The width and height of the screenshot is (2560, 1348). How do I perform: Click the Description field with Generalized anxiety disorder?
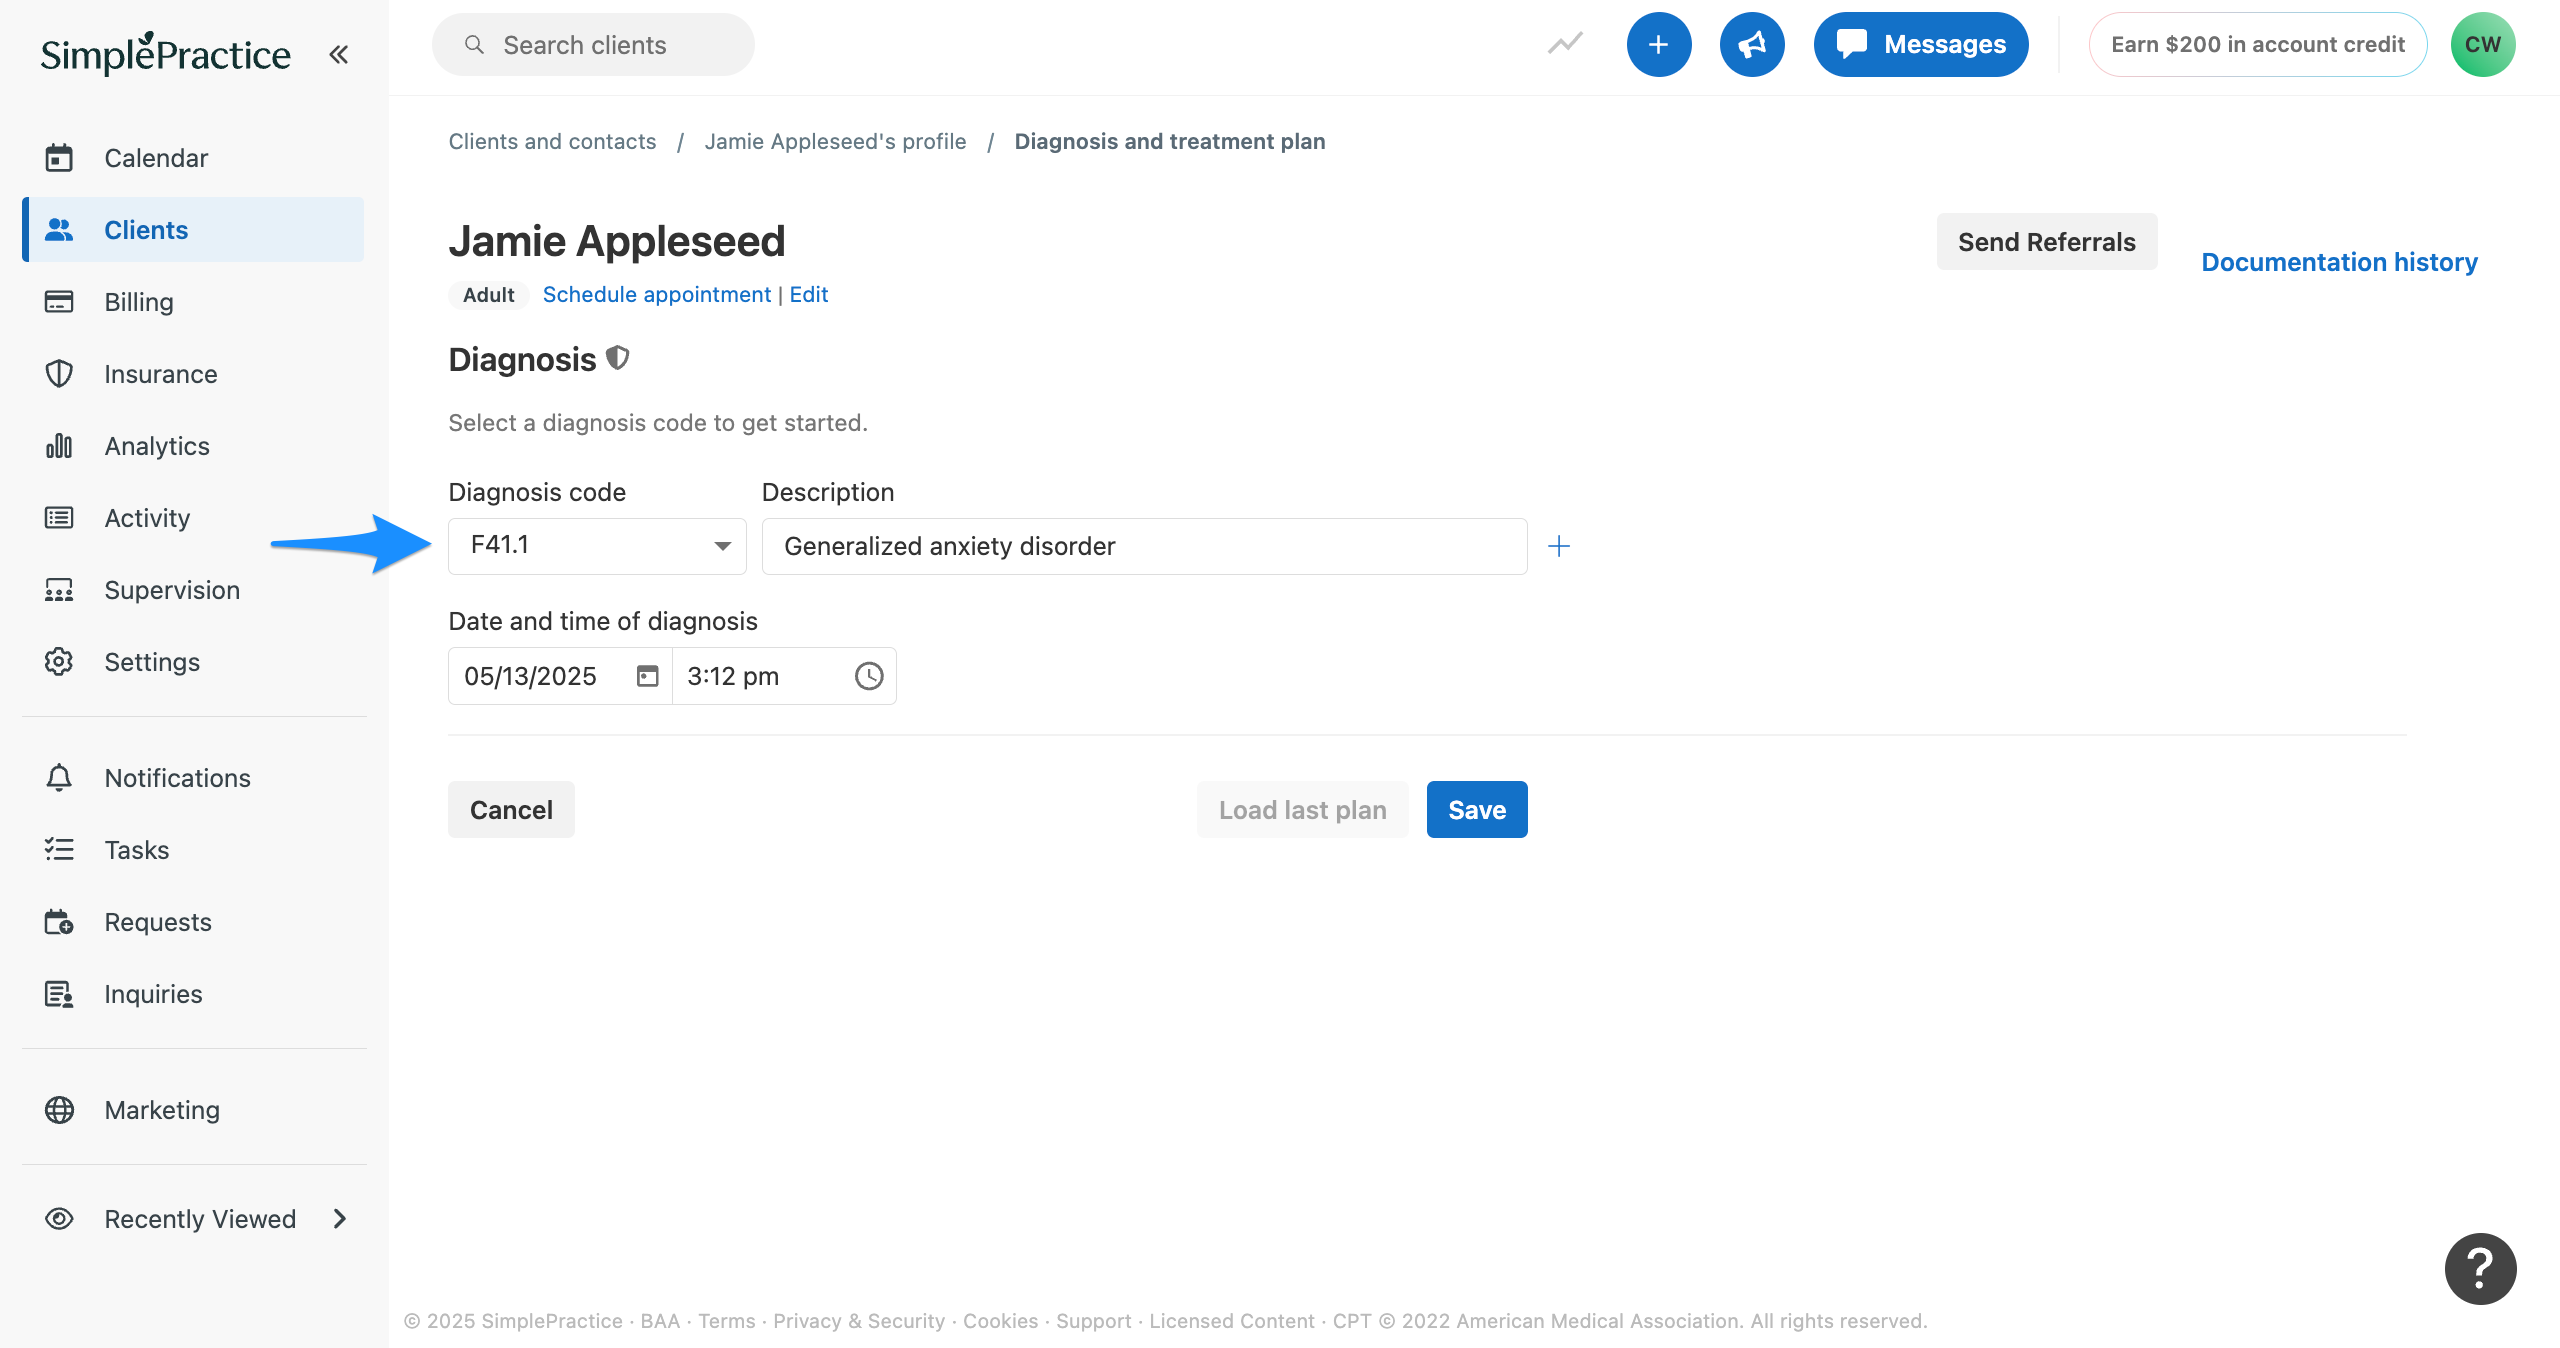pyautogui.click(x=1144, y=546)
